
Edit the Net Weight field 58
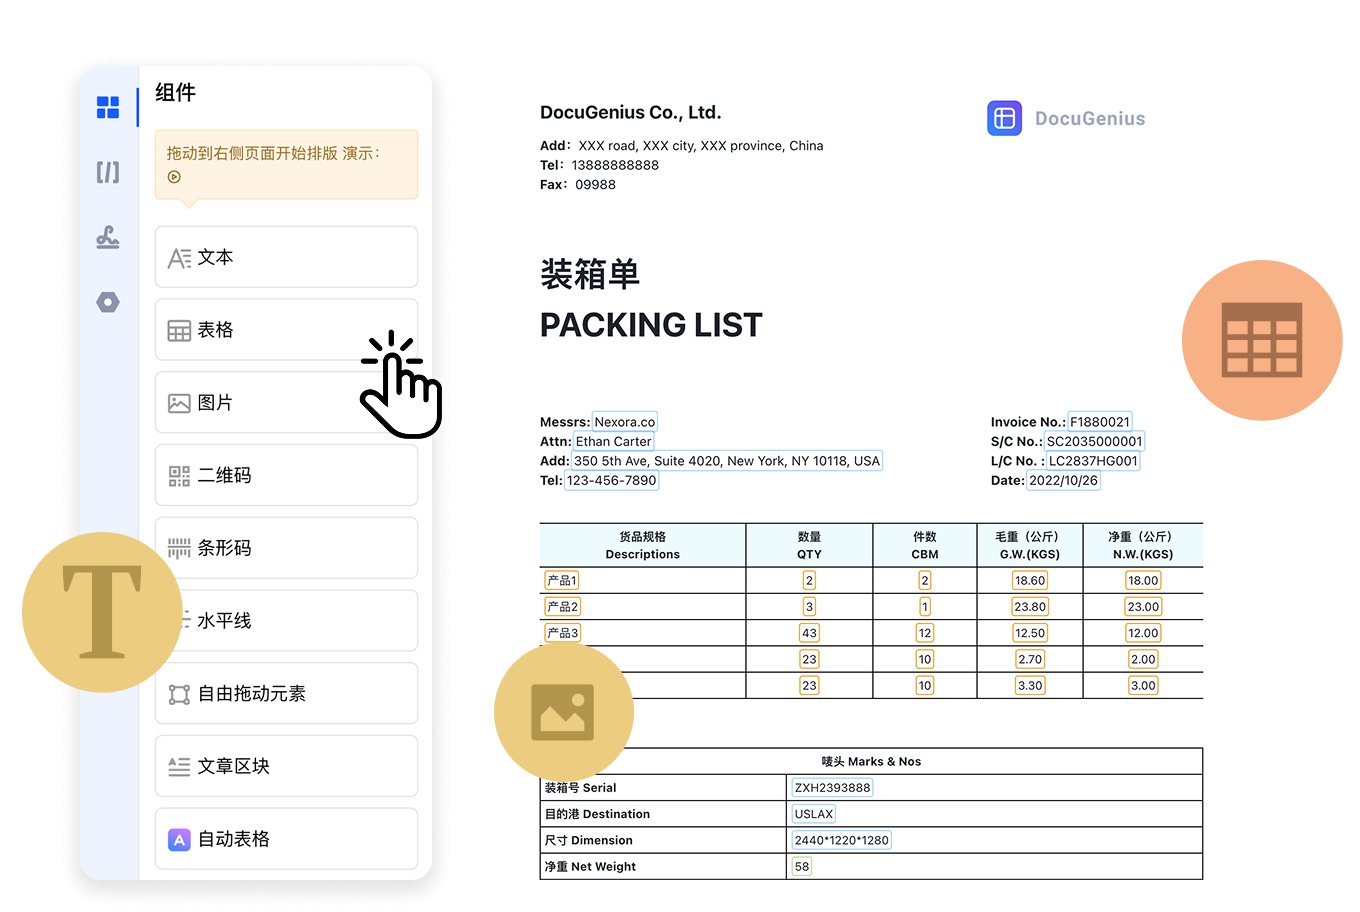click(x=802, y=867)
